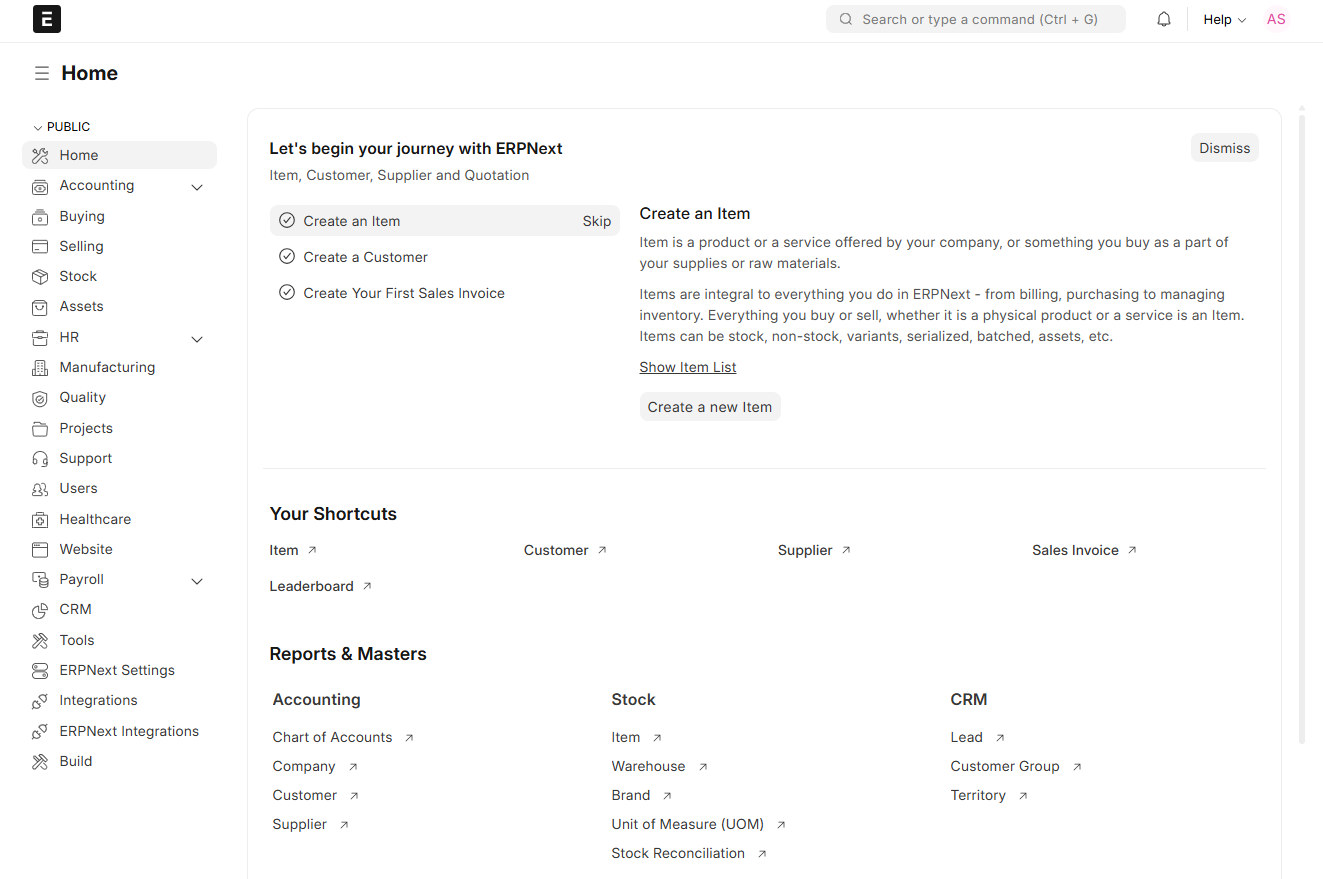Viewport: 1323px width, 879px height.
Task: Click the Buying sidebar icon
Action: pyautogui.click(x=40, y=216)
